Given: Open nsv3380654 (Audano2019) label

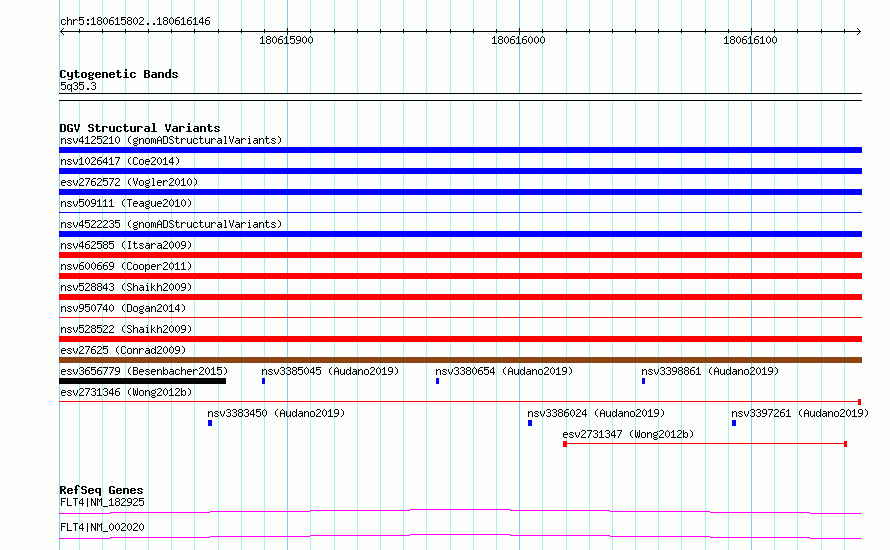Looking at the screenshot, I should 504,371.
